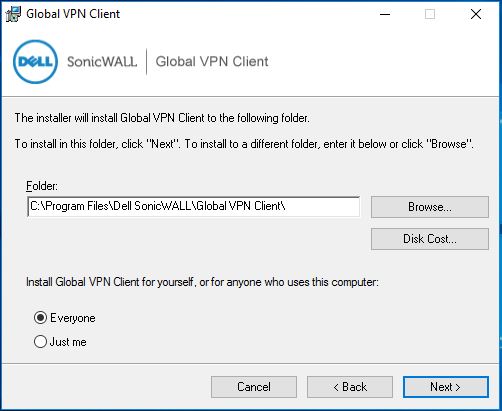
Task: Click the Global VPN Client title bar text
Action: [73, 14]
